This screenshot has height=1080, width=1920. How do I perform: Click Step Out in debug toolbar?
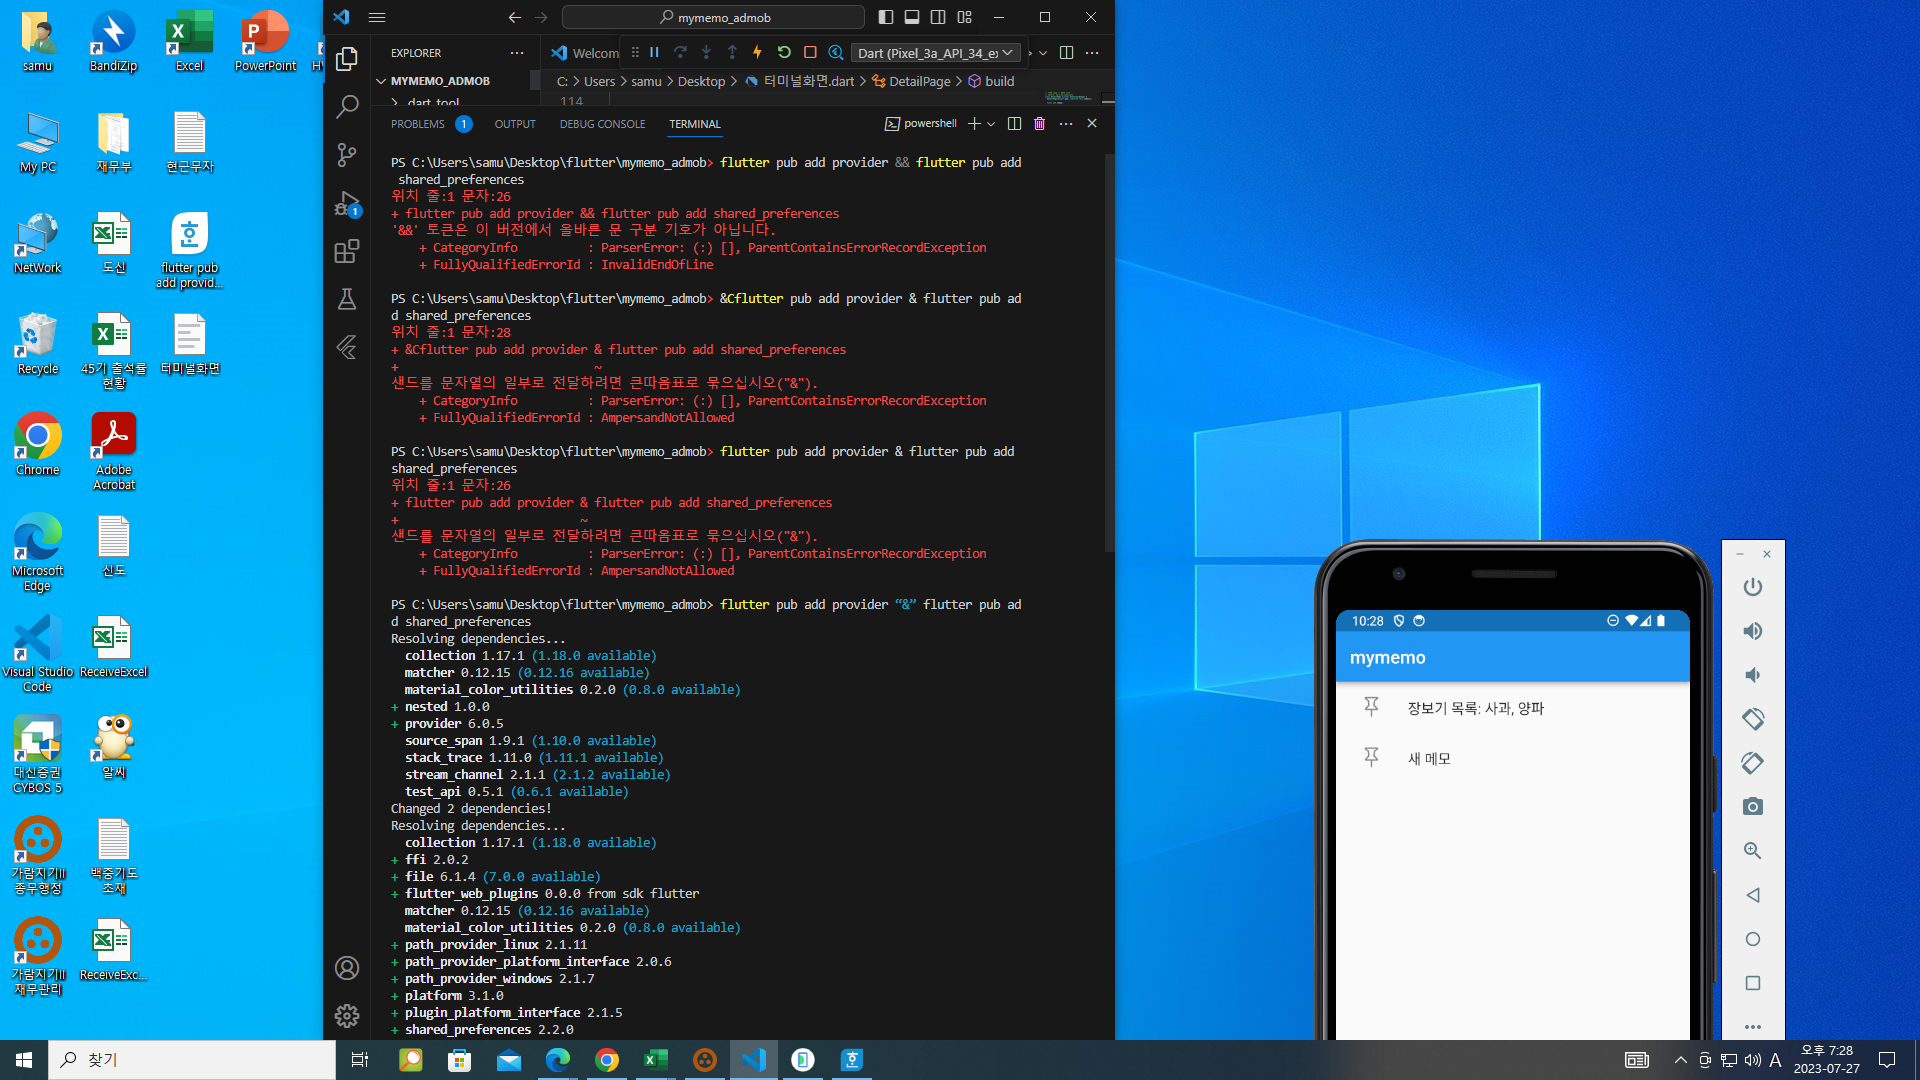click(x=732, y=52)
